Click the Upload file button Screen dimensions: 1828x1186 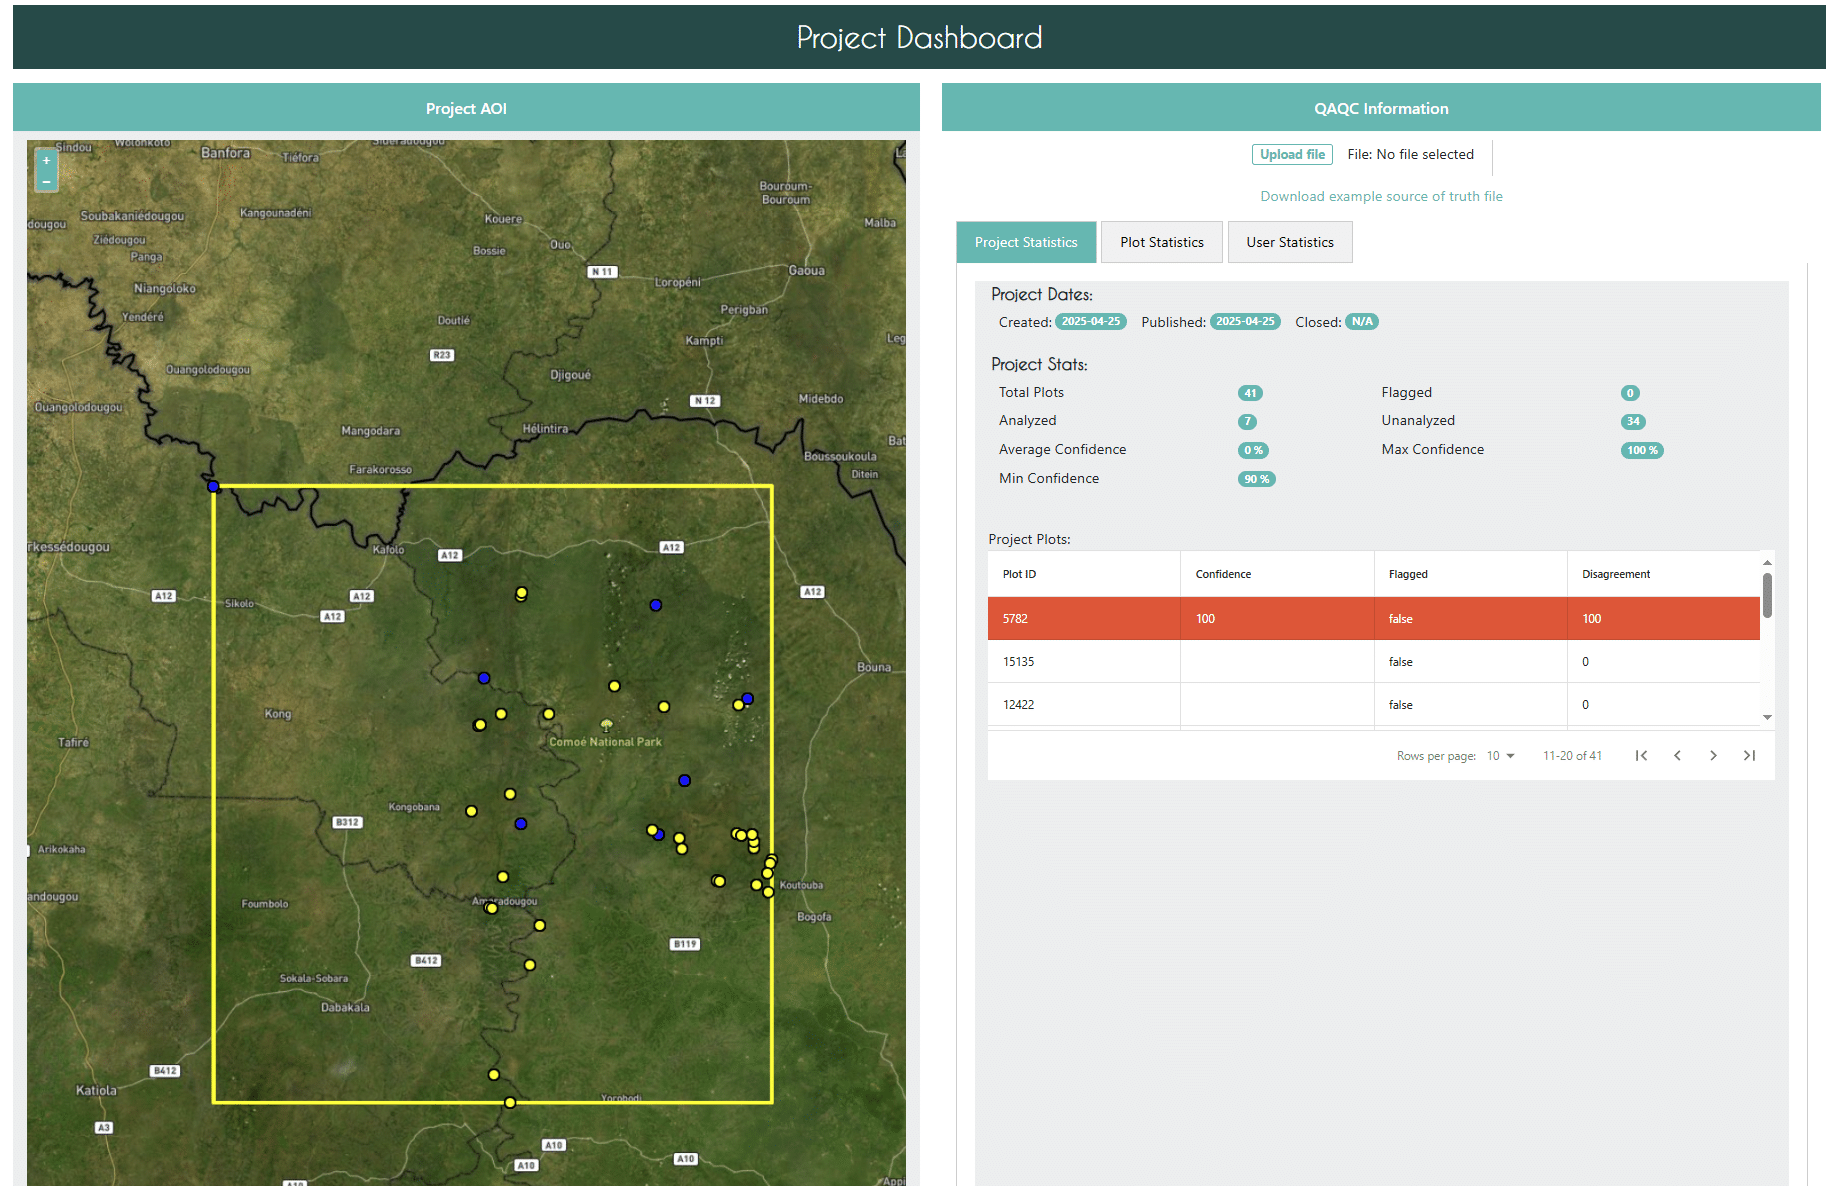(x=1292, y=154)
